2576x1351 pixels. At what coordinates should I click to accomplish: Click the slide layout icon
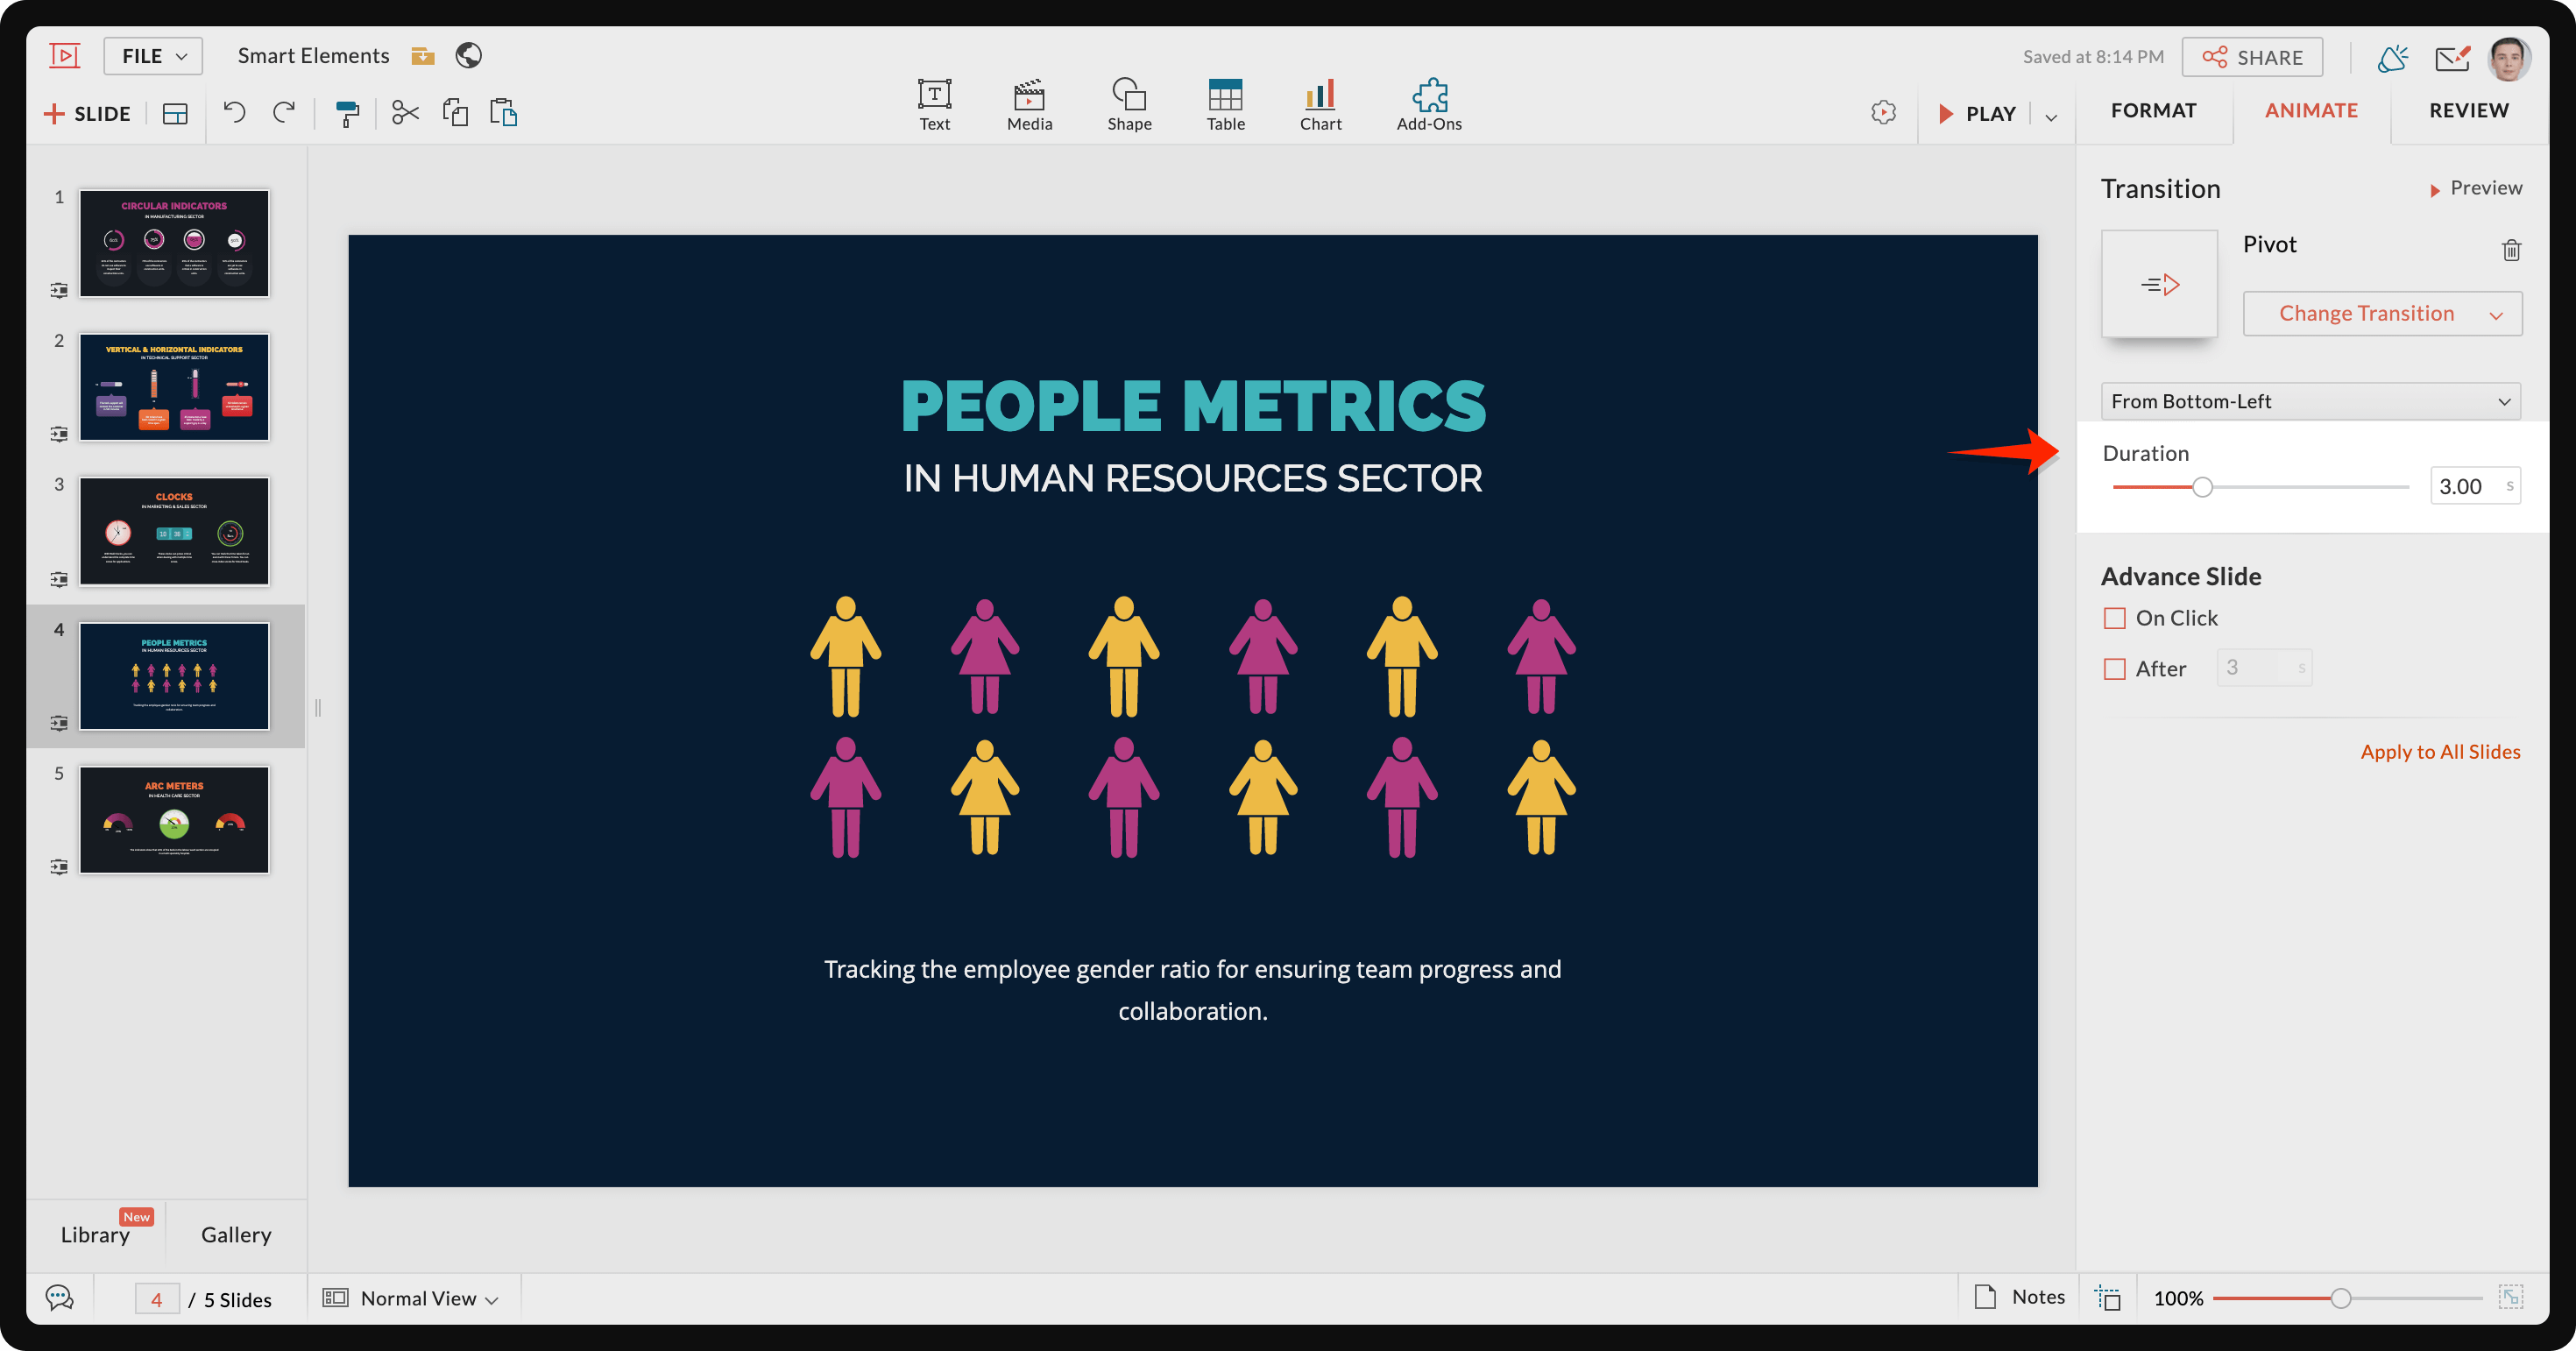pos(175,114)
